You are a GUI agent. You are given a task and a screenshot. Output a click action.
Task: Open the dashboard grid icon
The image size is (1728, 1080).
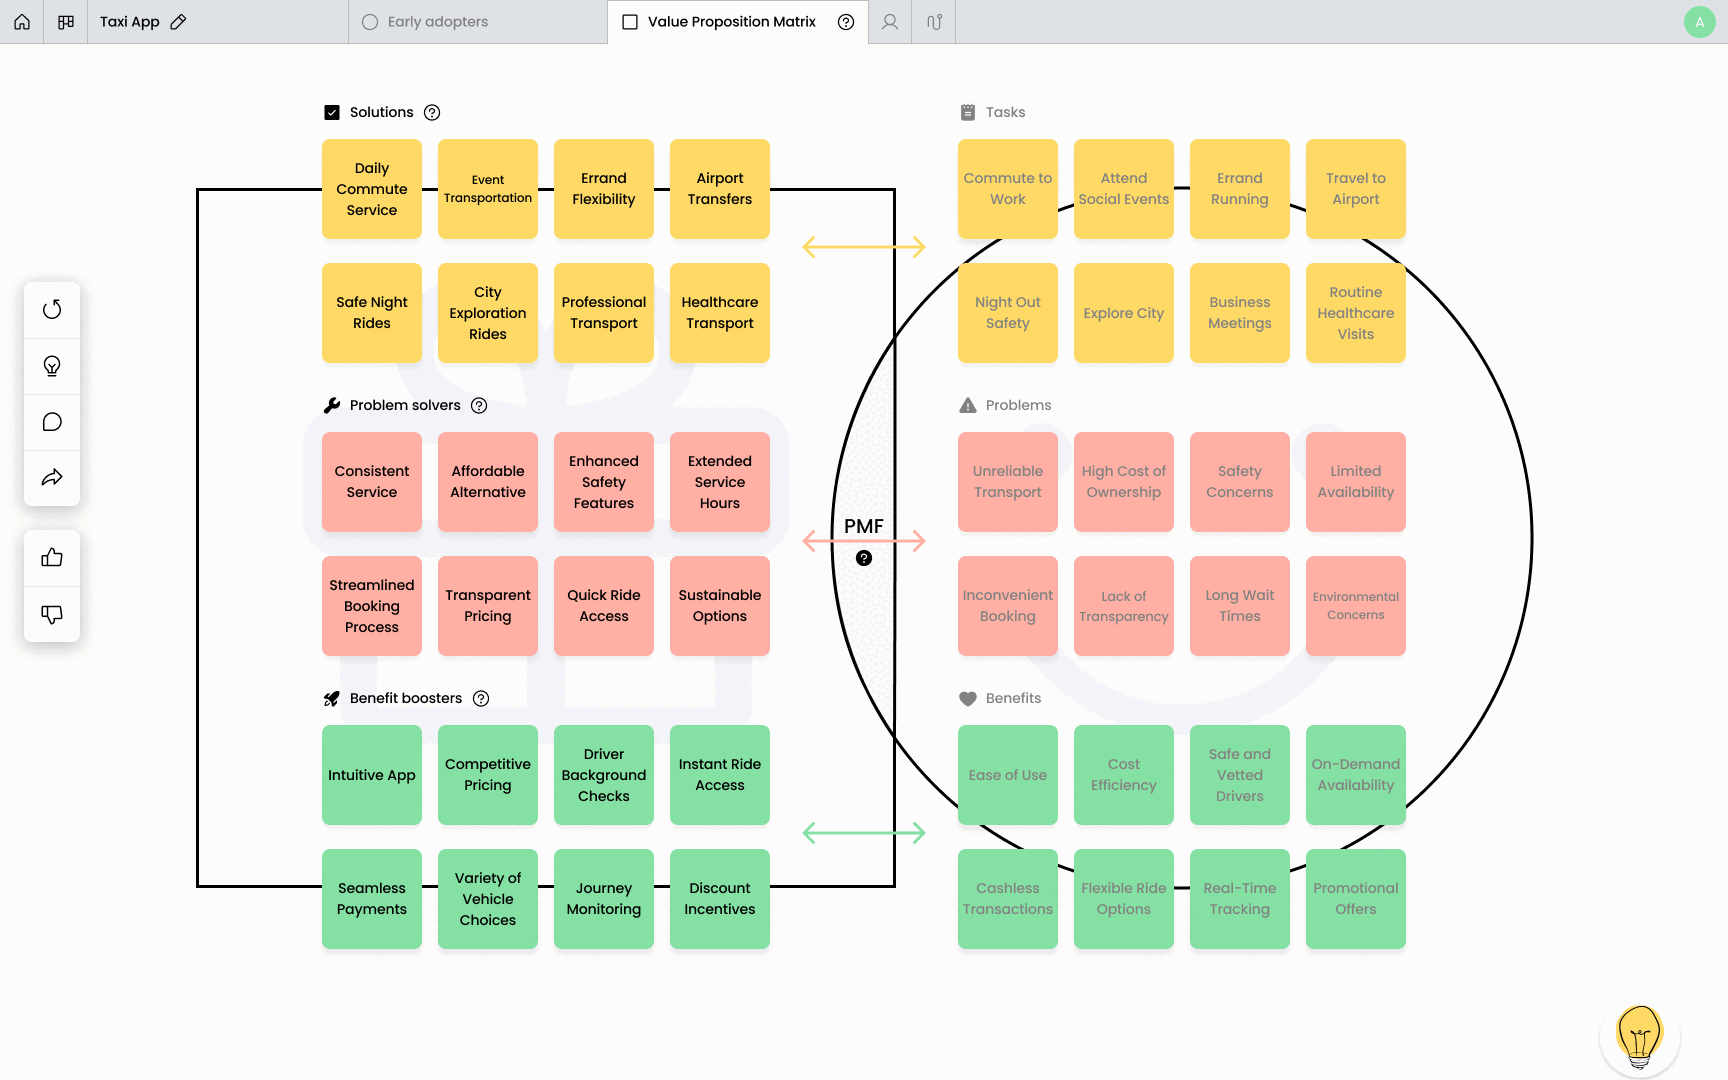[x=66, y=22]
